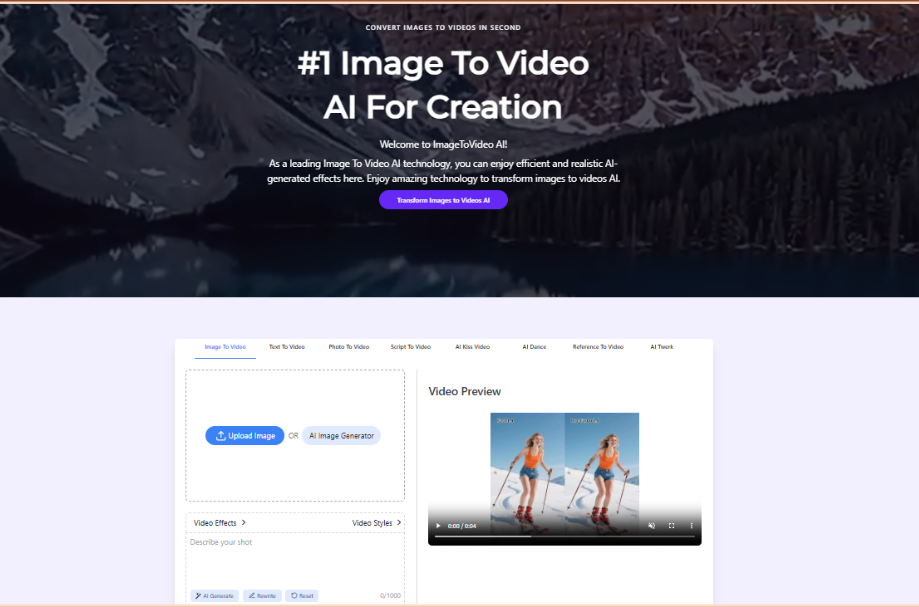The height and width of the screenshot is (607, 919).
Task: Click the upload arrow icon on Upload Image
Action: pos(219,435)
